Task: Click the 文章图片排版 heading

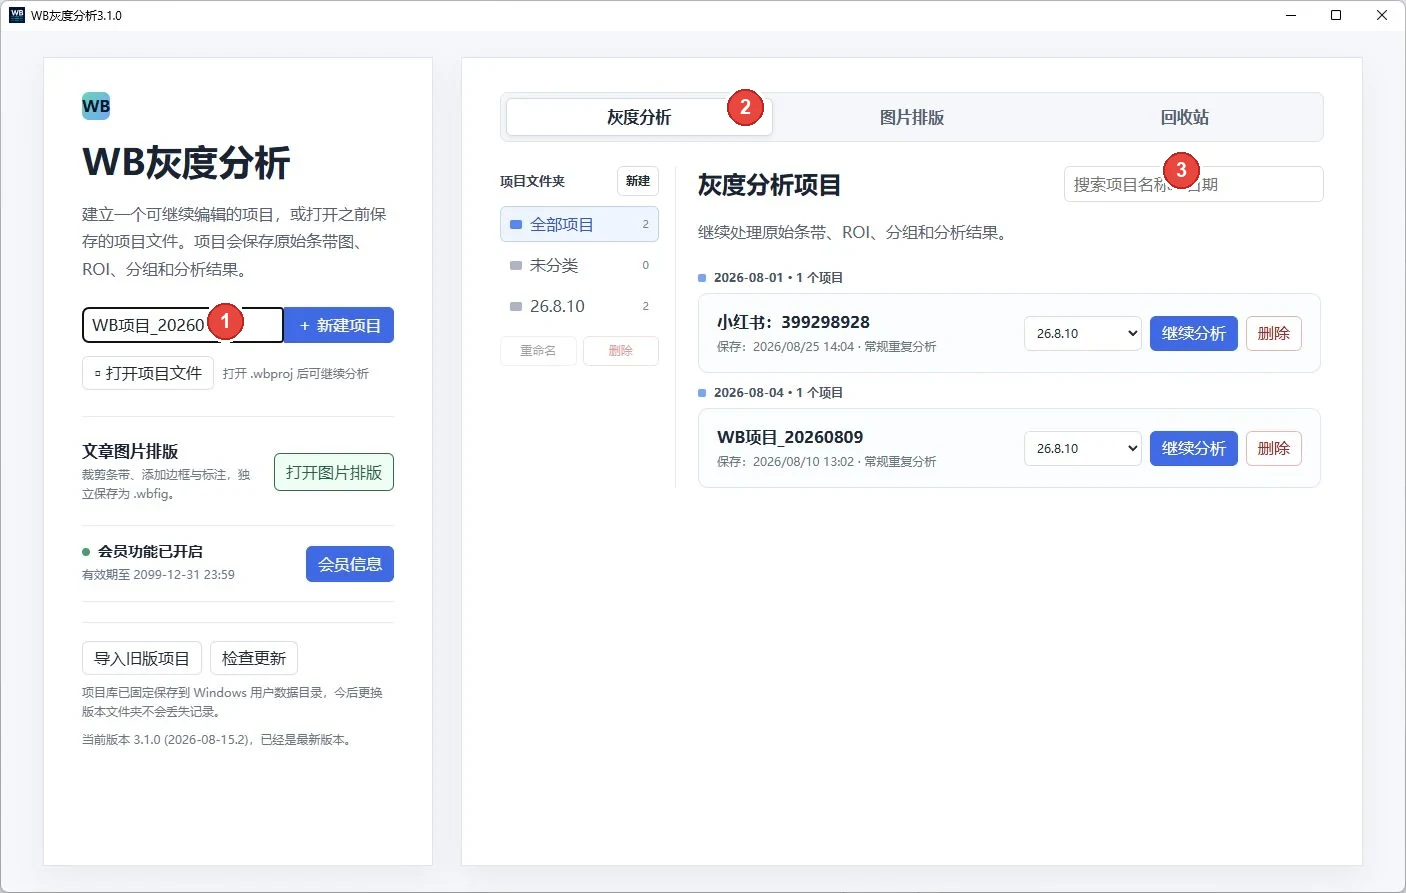Action: 130,451
